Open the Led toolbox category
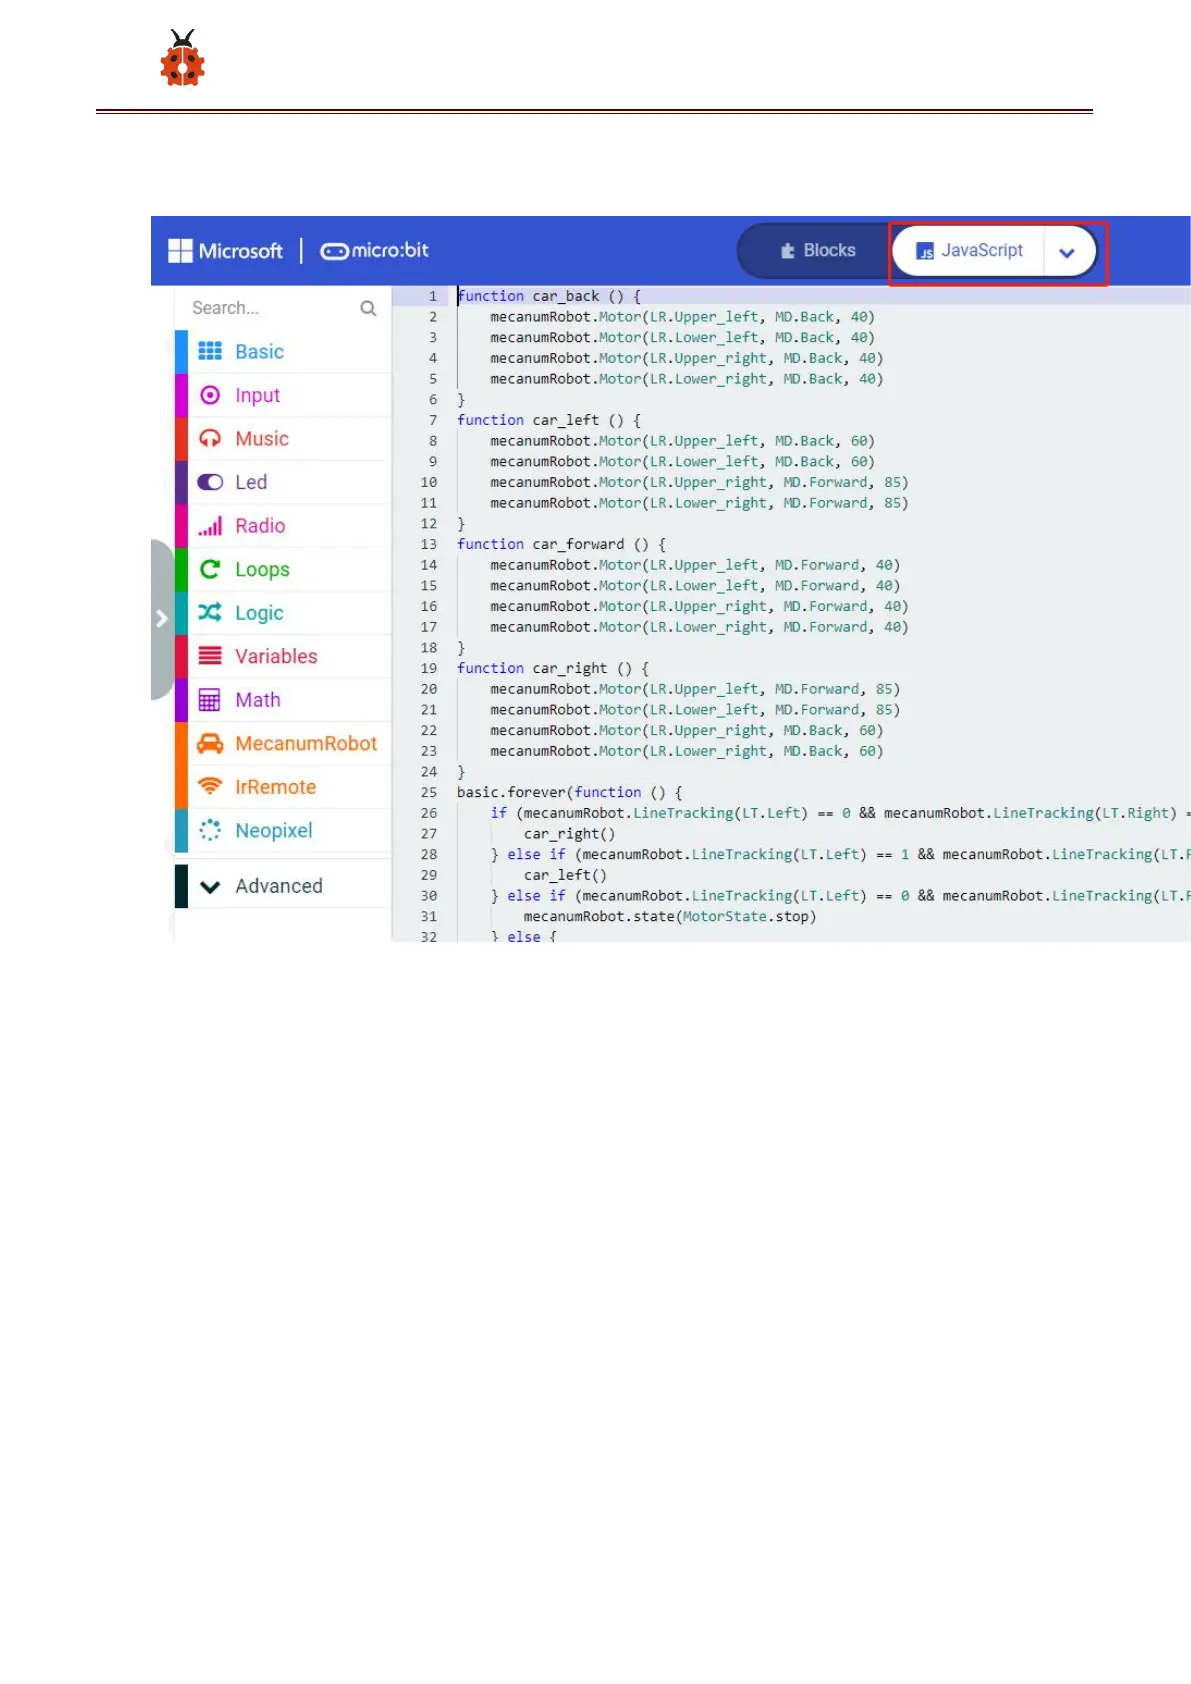Viewport: 1191px width, 1684px height. coord(283,482)
